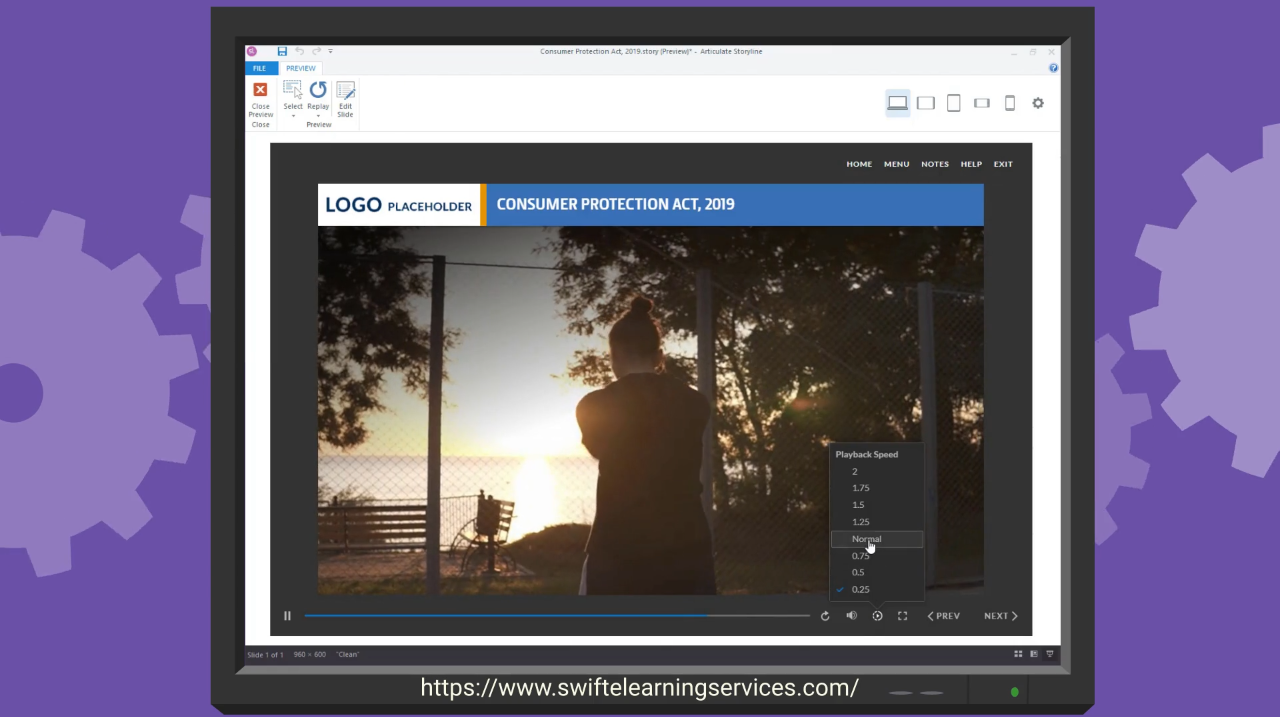Switch to slide sorter view in status bar
This screenshot has width=1280, height=717.
[1018, 654]
